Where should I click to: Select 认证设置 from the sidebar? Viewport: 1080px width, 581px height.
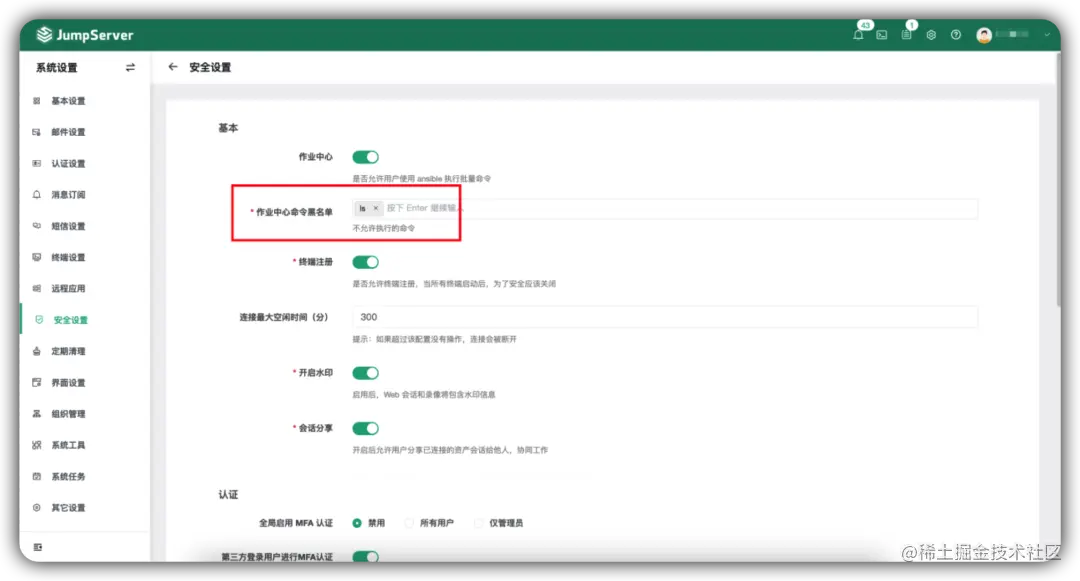(70, 163)
